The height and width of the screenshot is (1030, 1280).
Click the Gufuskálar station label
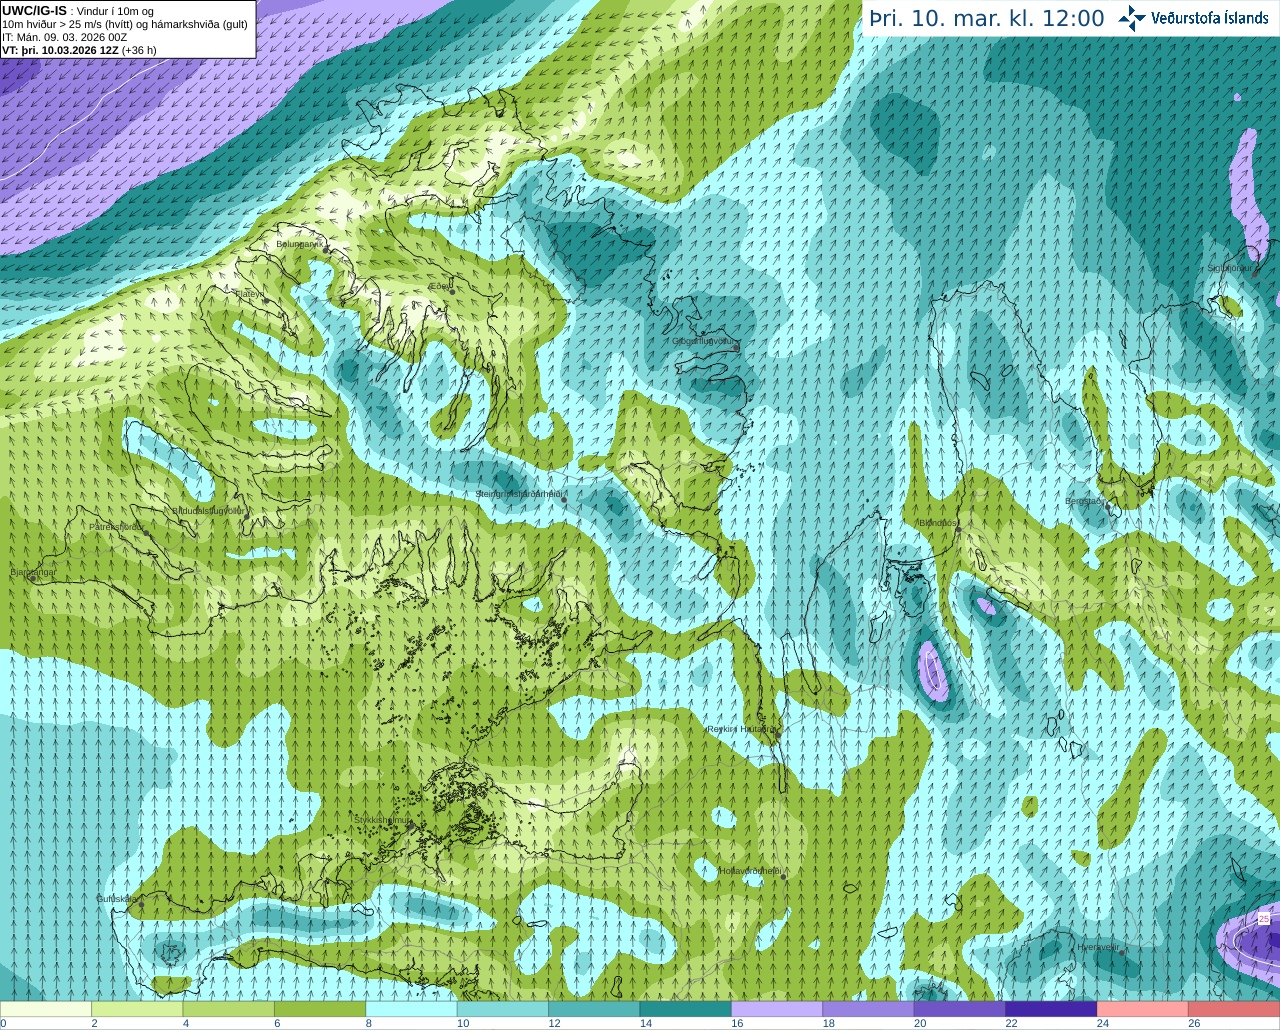click(116, 899)
